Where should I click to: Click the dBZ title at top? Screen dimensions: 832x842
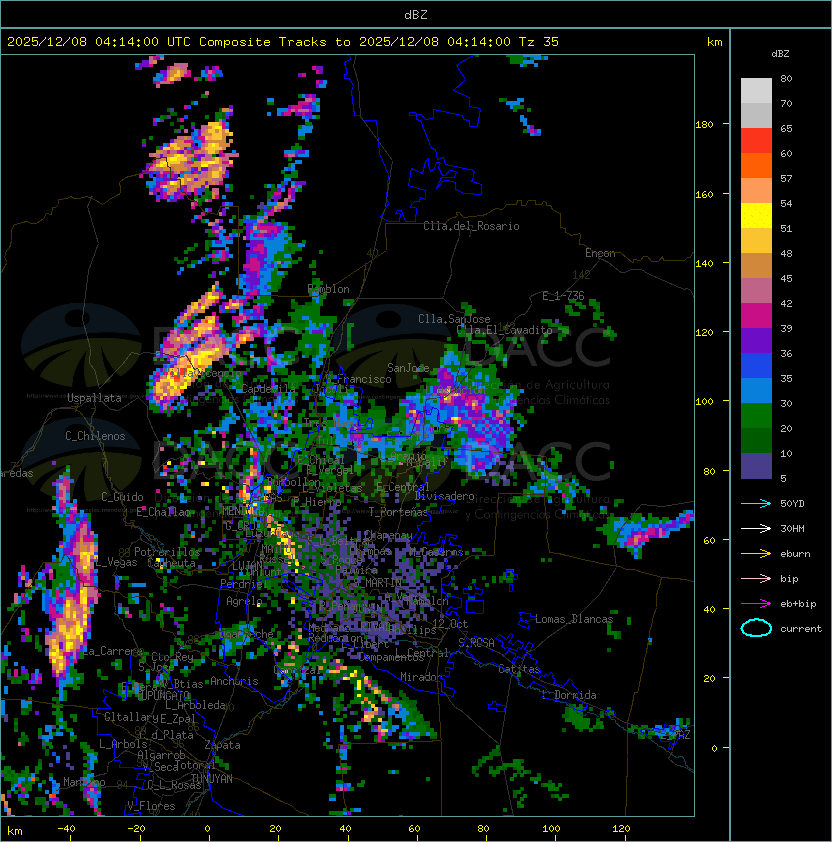[416, 14]
